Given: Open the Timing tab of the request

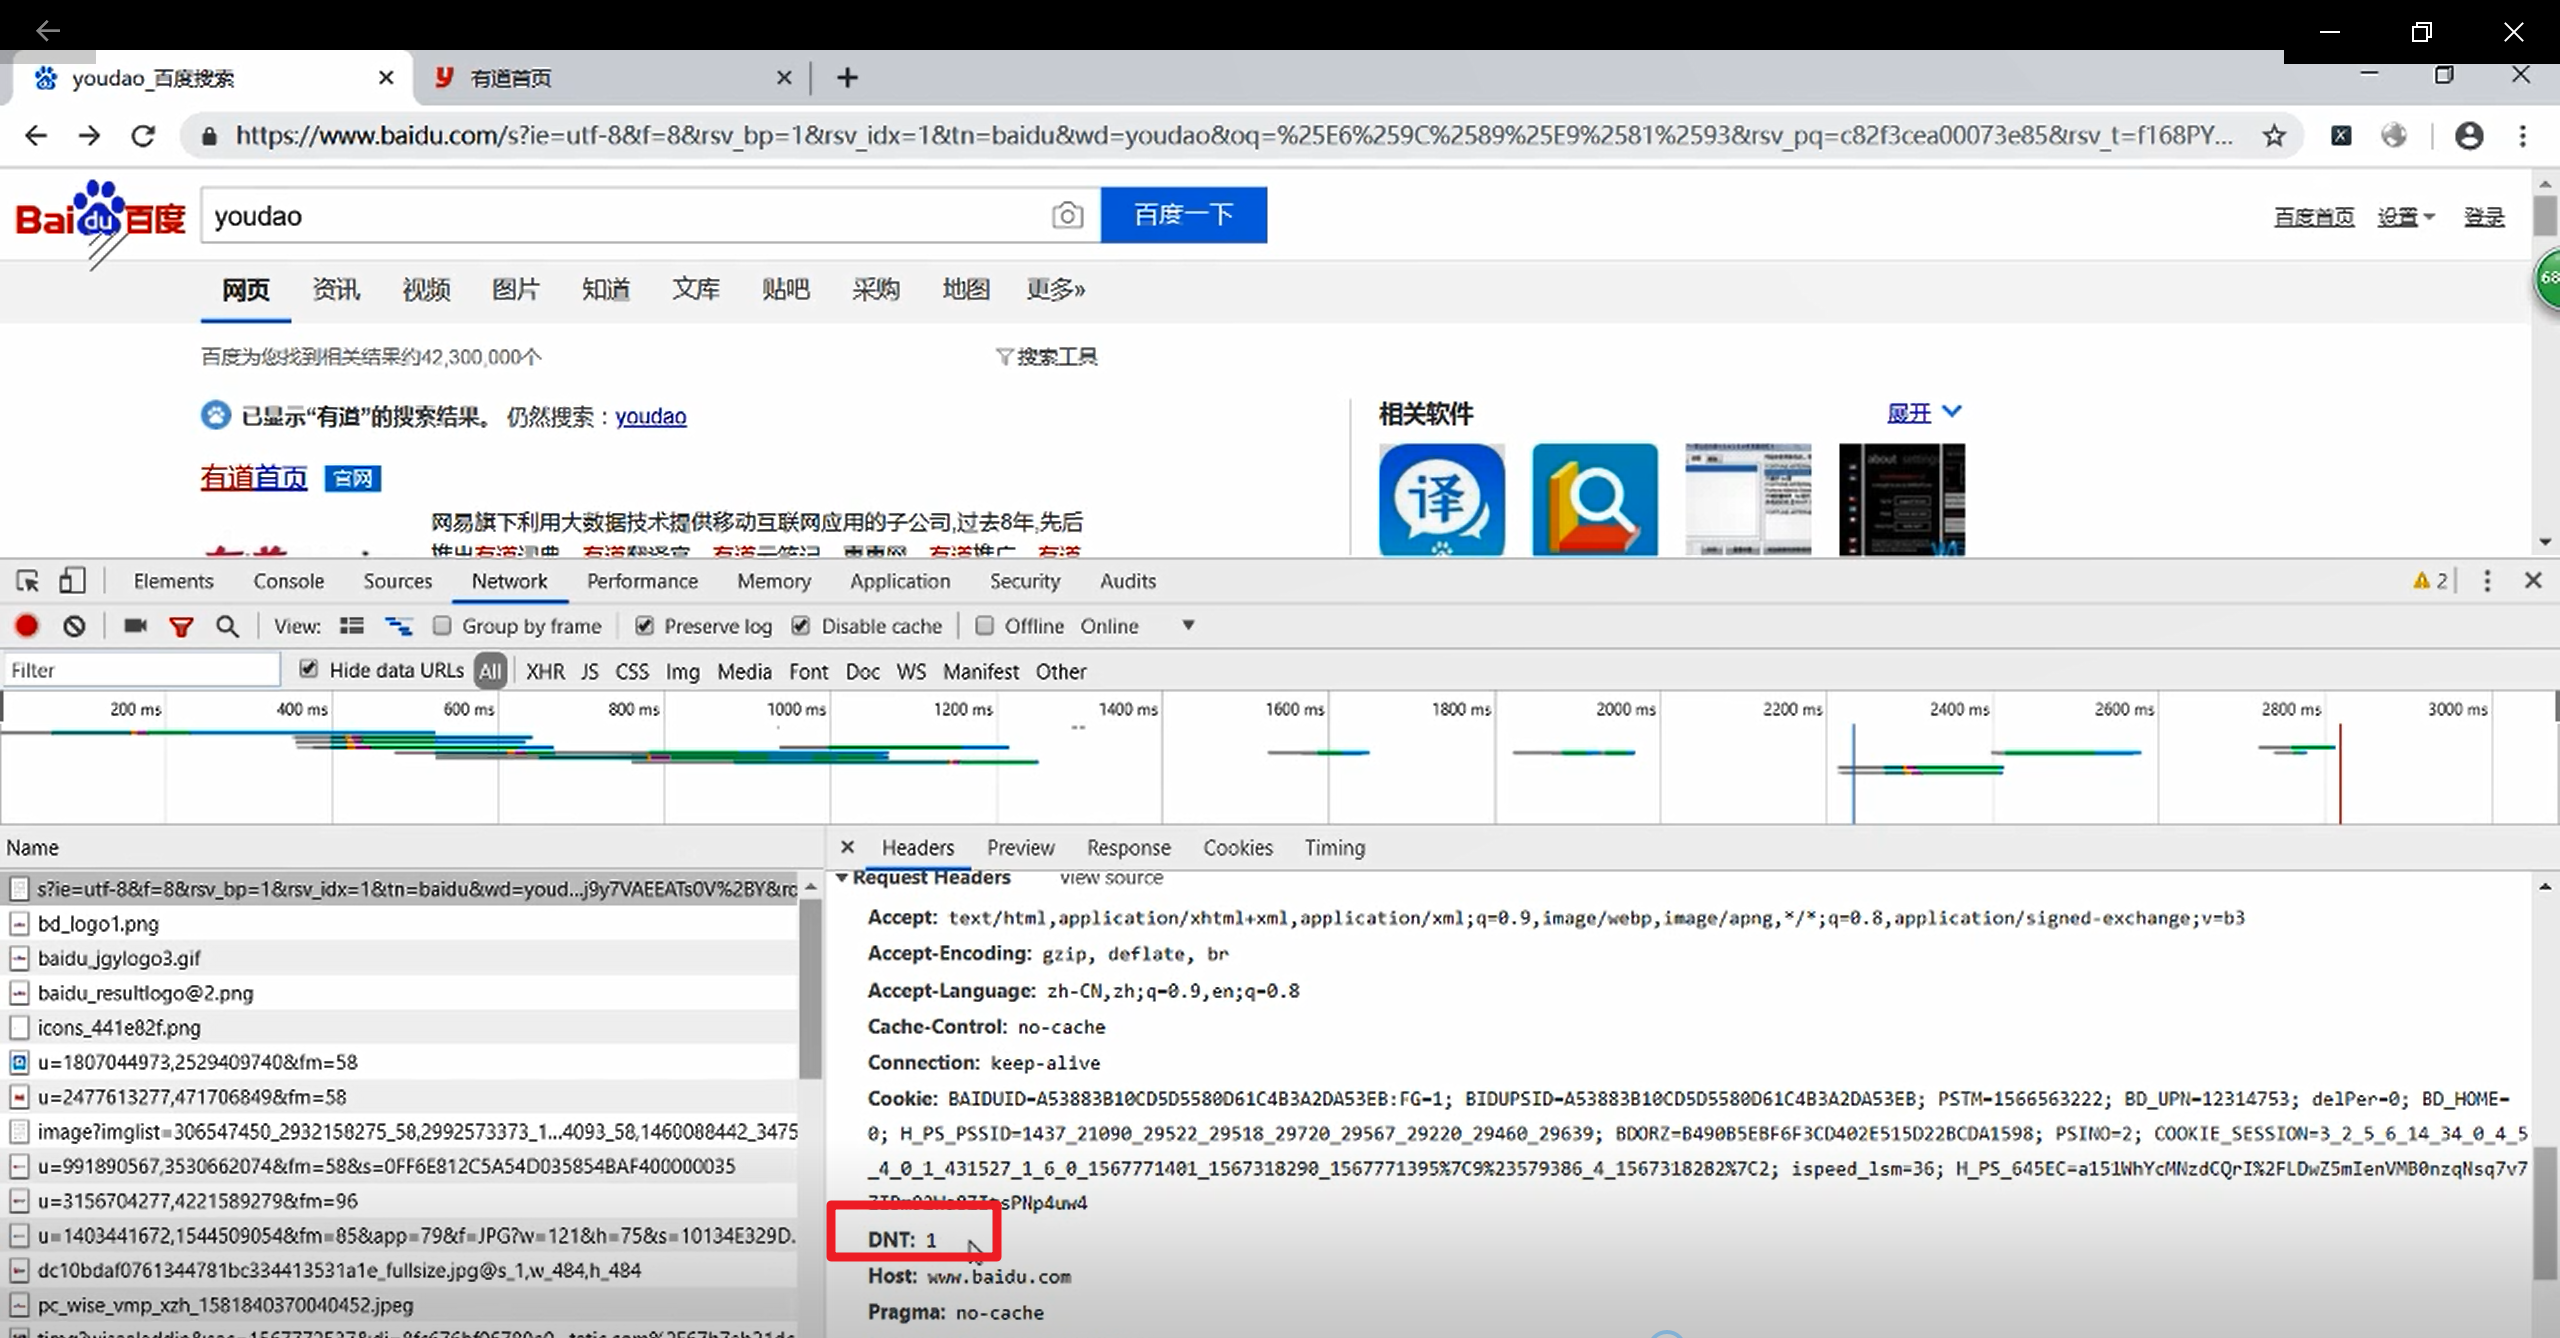Looking at the screenshot, I should (x=1334, y=848).
